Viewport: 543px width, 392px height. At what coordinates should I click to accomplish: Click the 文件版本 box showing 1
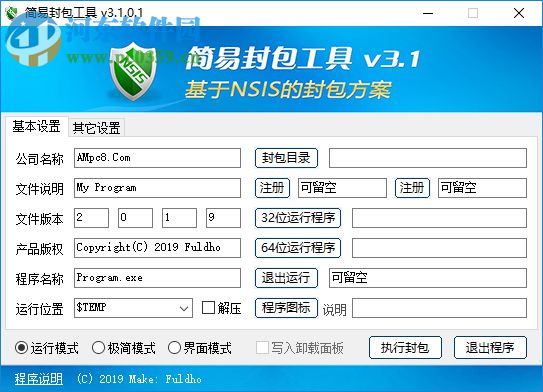click(179, 218)
